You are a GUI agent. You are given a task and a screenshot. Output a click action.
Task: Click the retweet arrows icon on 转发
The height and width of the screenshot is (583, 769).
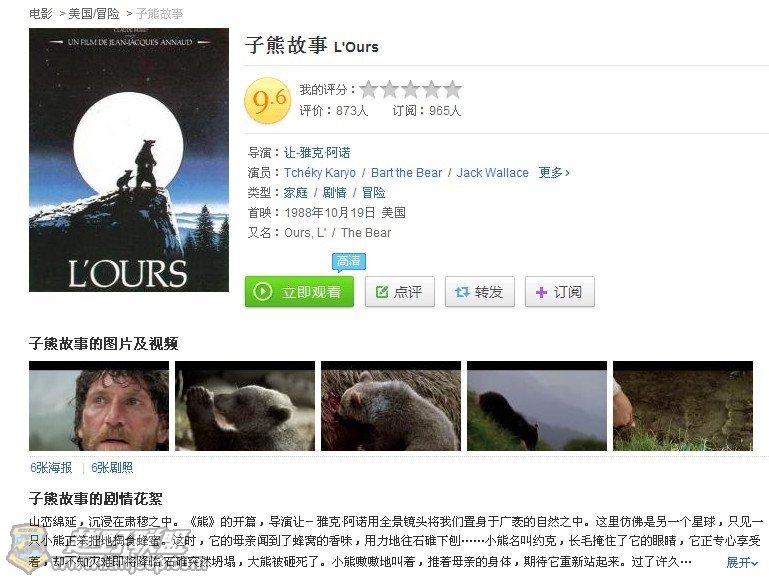(462, 292)
